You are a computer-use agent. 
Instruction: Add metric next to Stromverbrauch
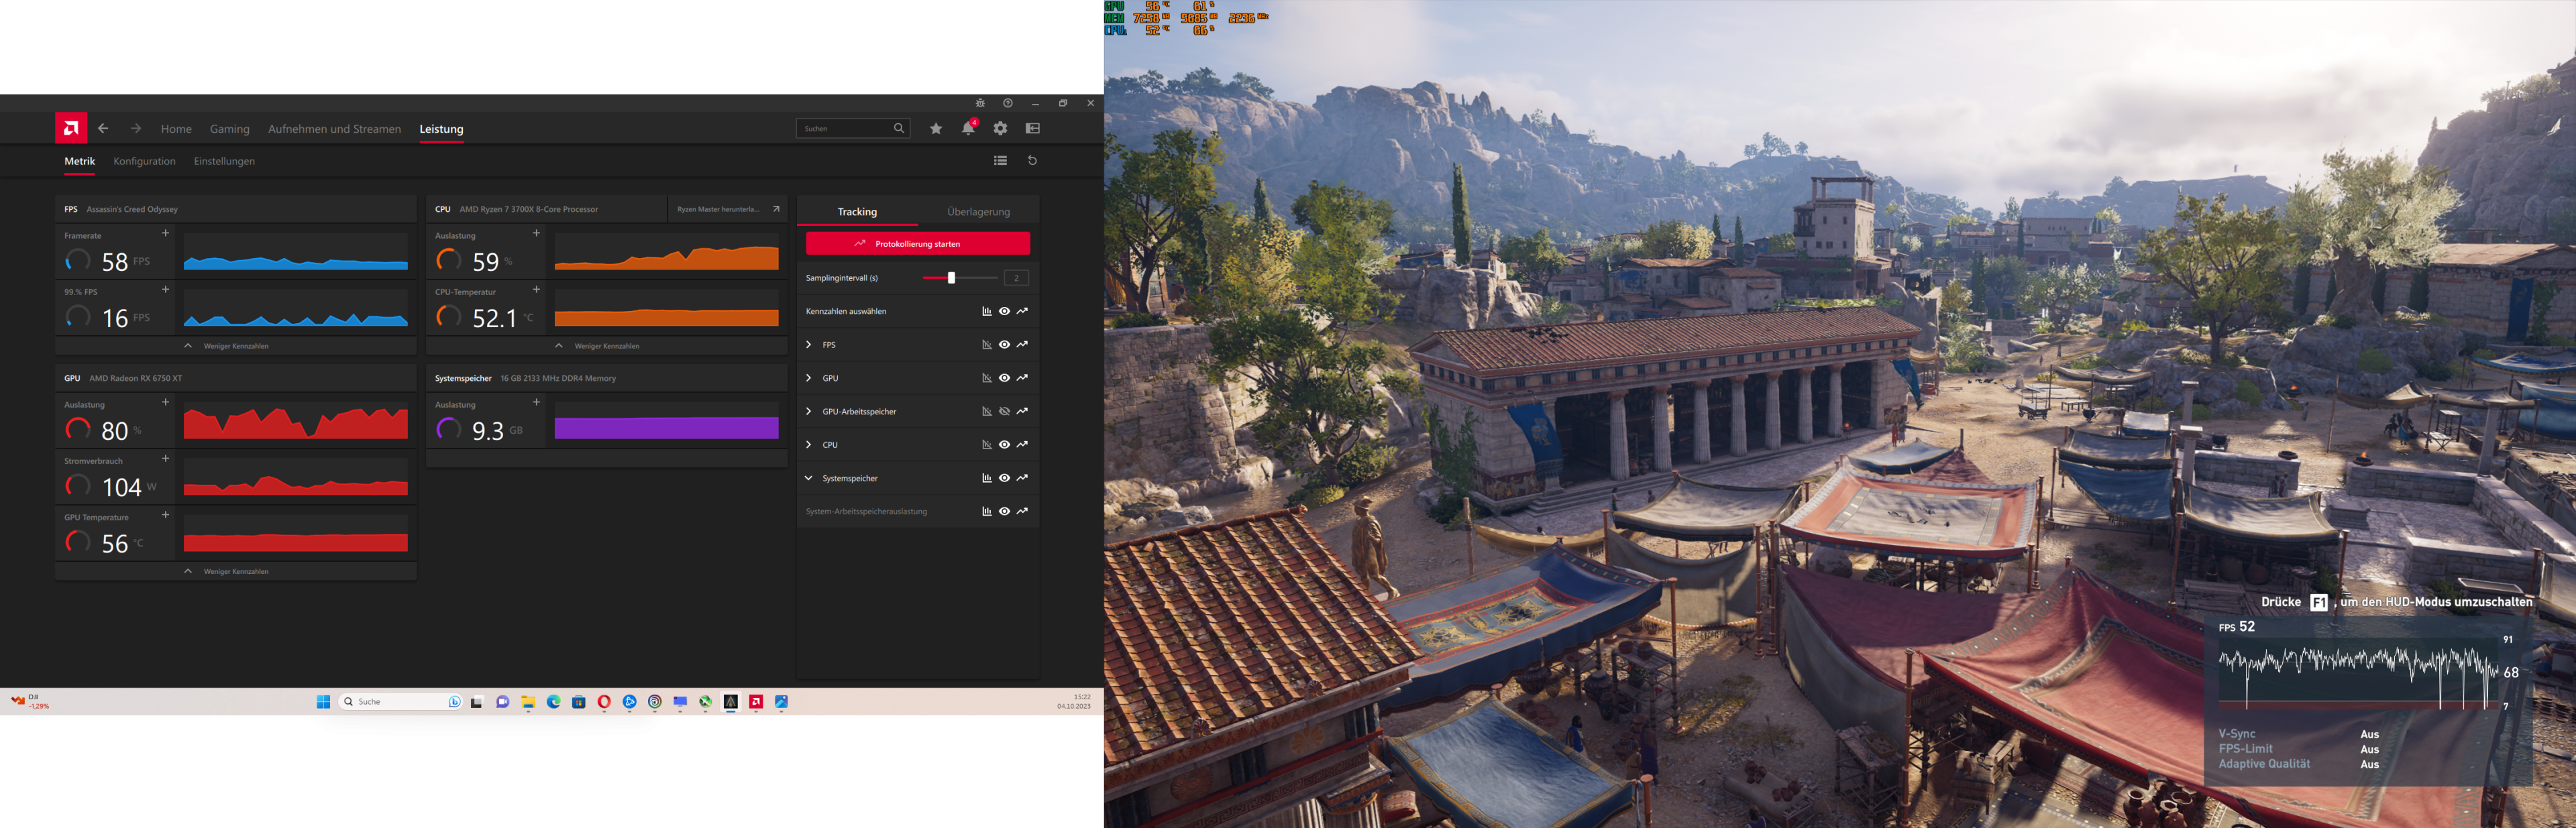(166, 458)
